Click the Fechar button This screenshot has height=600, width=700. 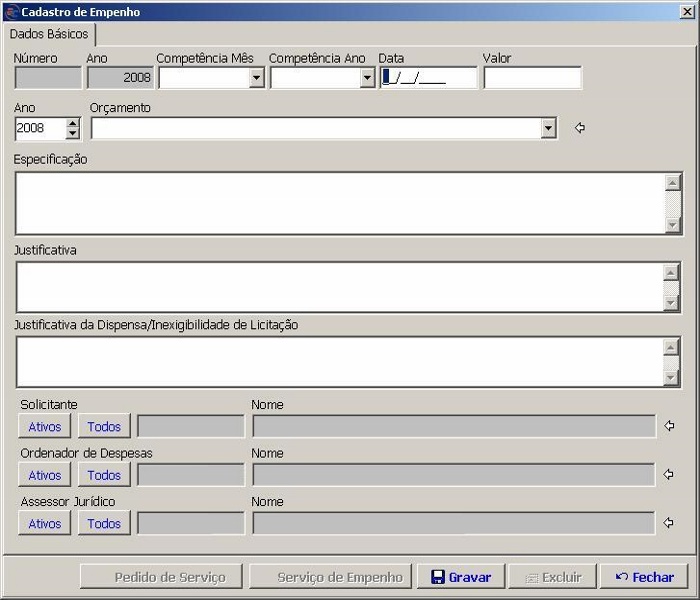644,577
